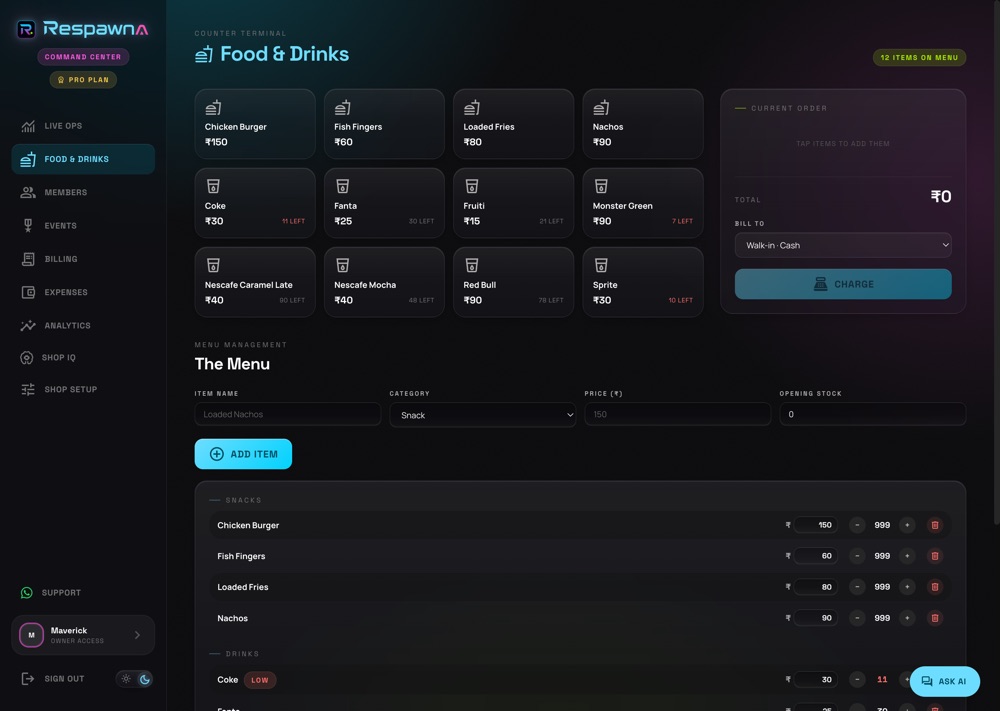1000x711 pixels.
Task: Decrease Coke stock with minus button
Action: point(857,680)
